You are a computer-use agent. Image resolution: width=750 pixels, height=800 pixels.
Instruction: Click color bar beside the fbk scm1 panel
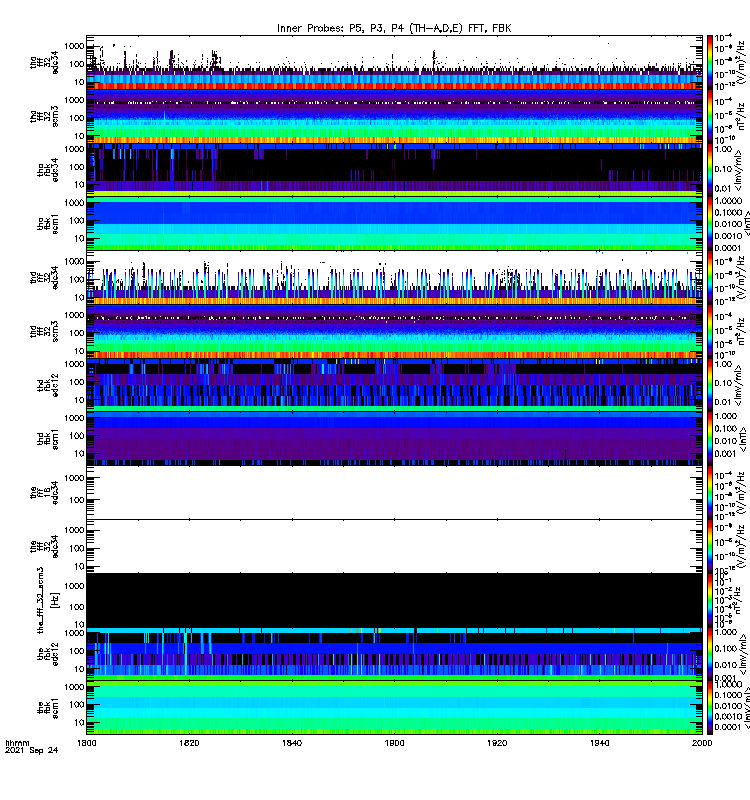click(x=710, y=707)
